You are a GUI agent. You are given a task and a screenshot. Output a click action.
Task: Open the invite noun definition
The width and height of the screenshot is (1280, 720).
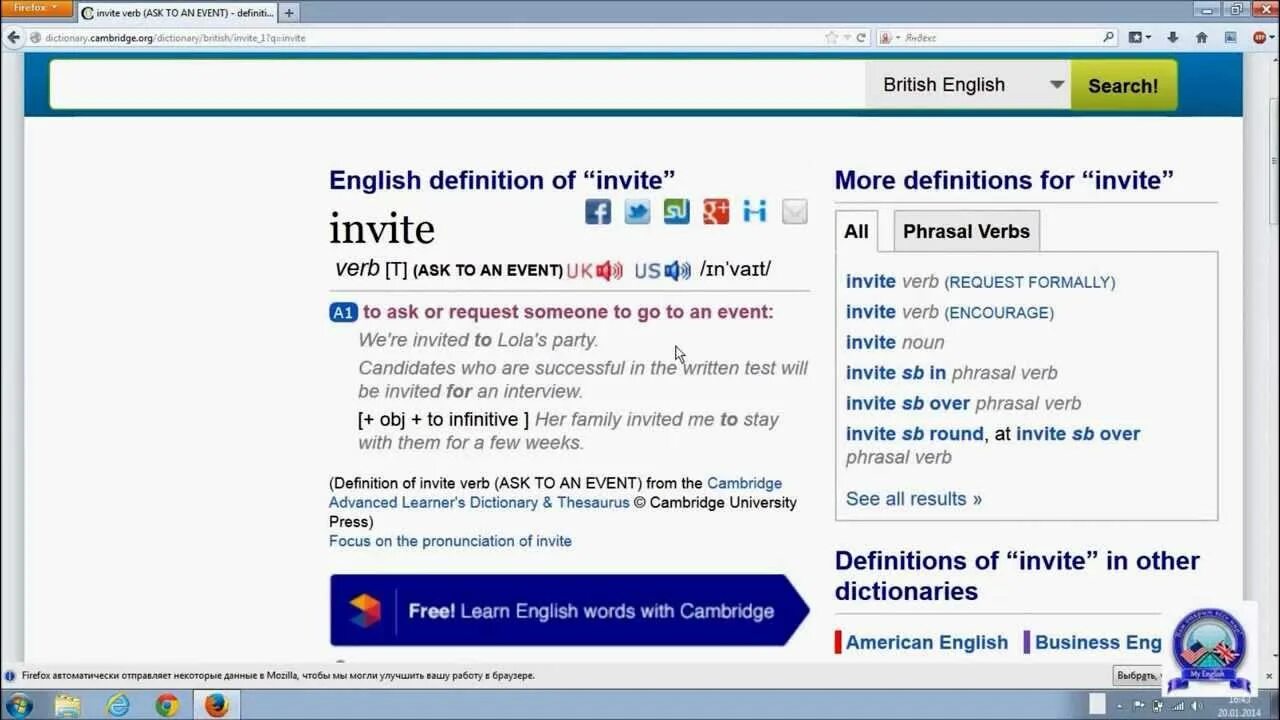click(x=895, y=342)
